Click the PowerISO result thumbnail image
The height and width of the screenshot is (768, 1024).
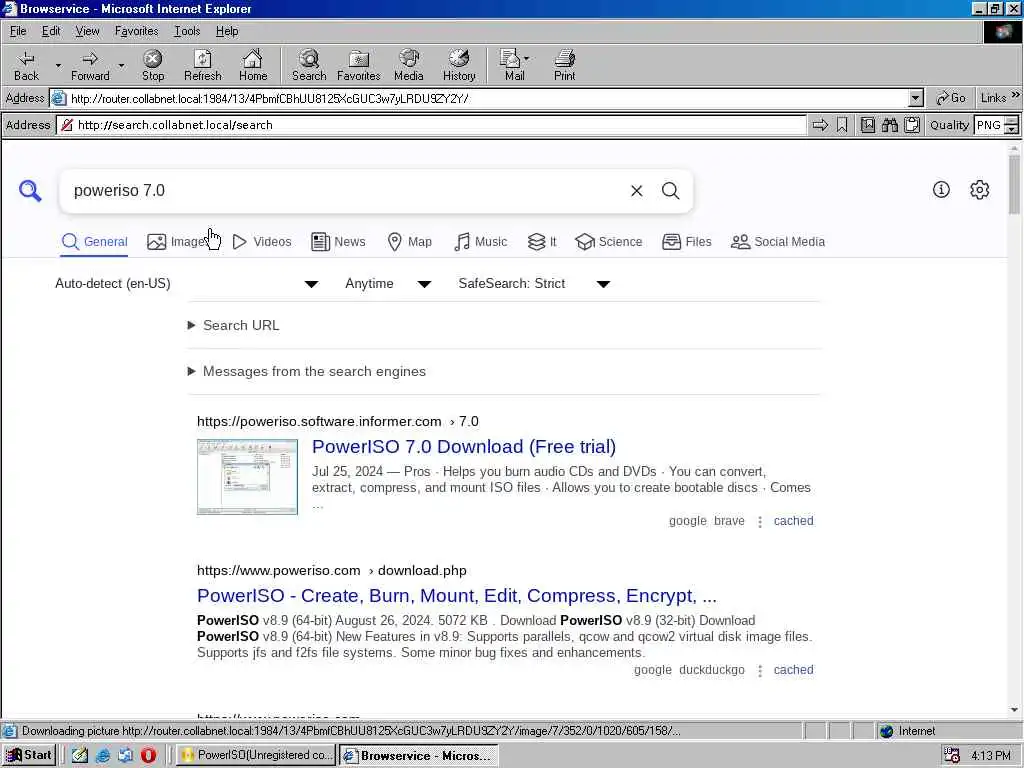[x=248, y=477]
